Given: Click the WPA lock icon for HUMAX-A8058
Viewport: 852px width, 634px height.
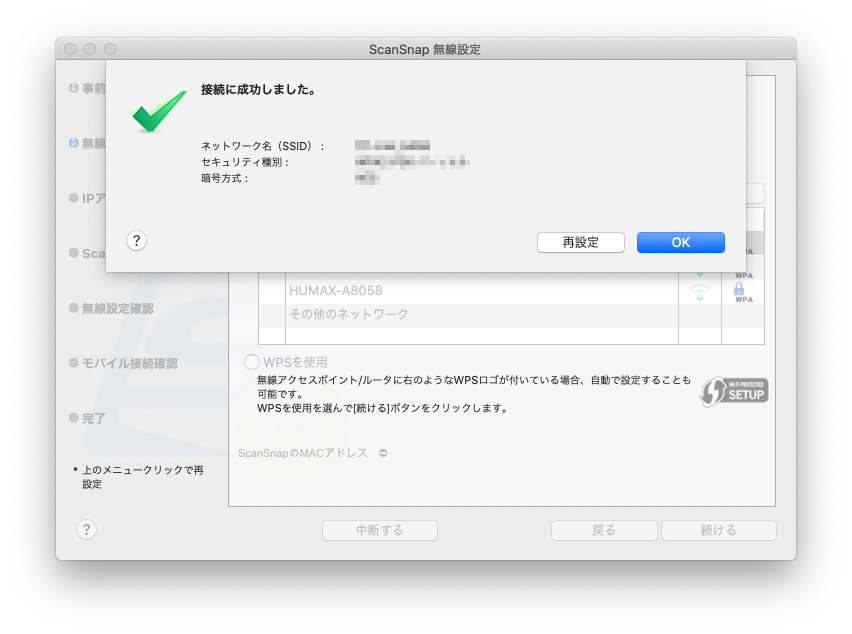Looking at the screenshot, I should click(x=743, y=292).
